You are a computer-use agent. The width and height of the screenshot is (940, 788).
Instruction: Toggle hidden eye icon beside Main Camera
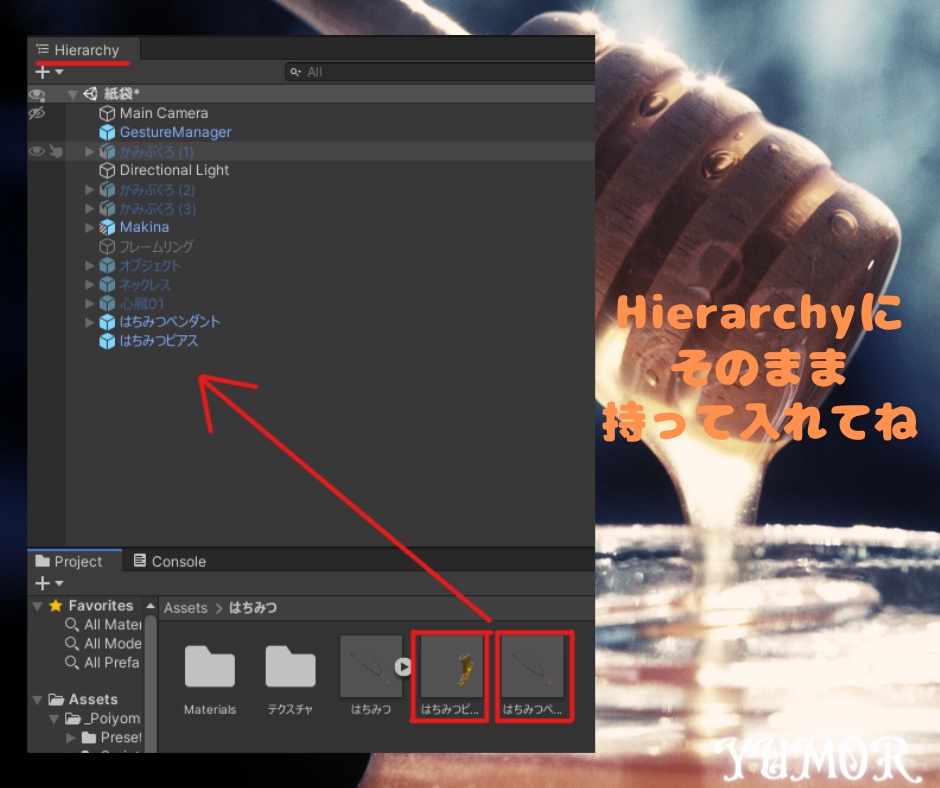[37, 113]
